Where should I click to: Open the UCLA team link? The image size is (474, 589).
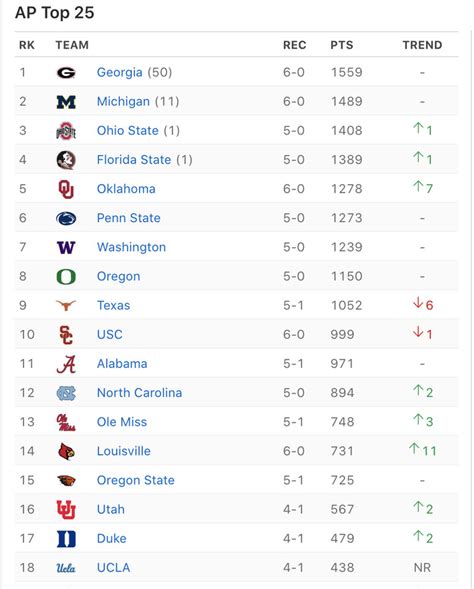[113, 568]
